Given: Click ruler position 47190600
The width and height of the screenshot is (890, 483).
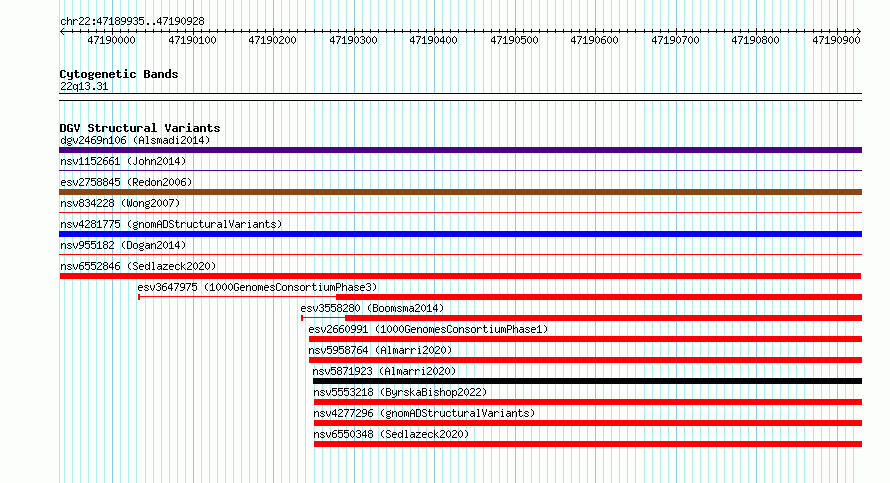Looking at the screenshot, I should point(595,40).
